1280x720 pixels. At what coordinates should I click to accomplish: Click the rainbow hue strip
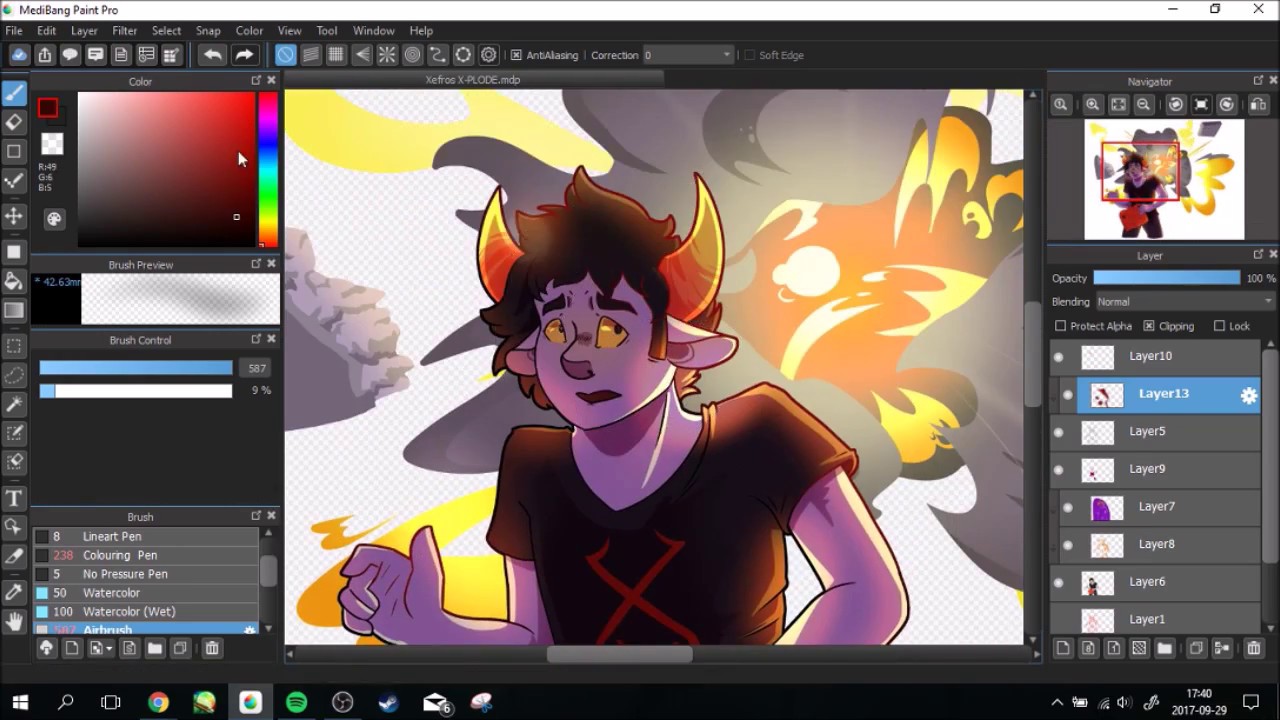(268, 170)
